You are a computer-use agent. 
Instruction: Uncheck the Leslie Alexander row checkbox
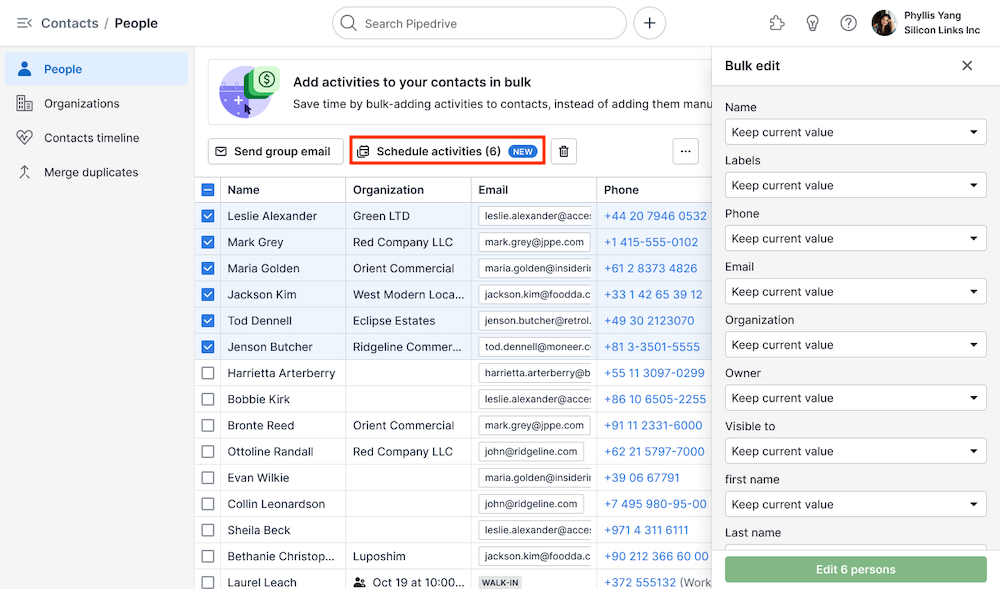coord(208,216)
